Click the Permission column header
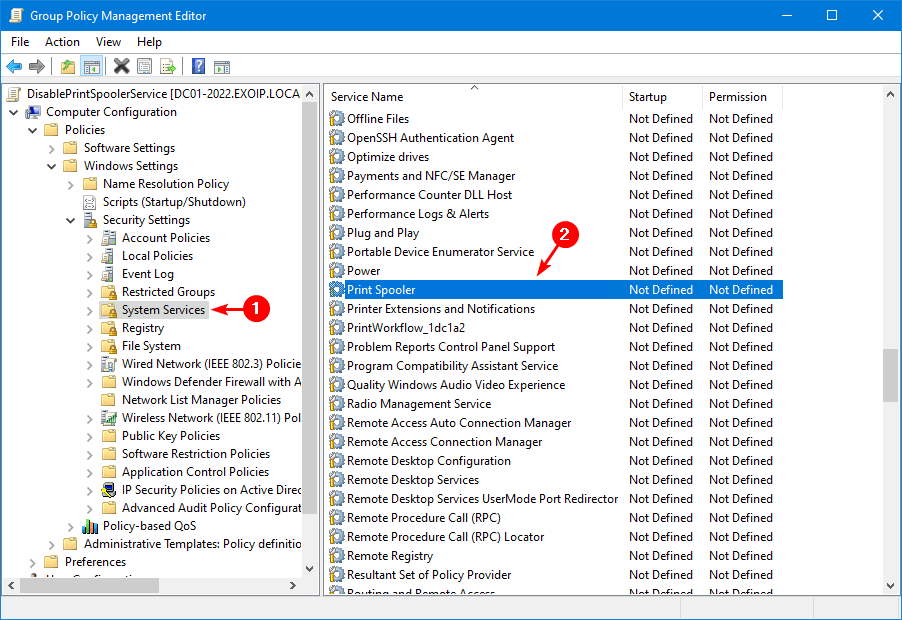 click(737, 97)
